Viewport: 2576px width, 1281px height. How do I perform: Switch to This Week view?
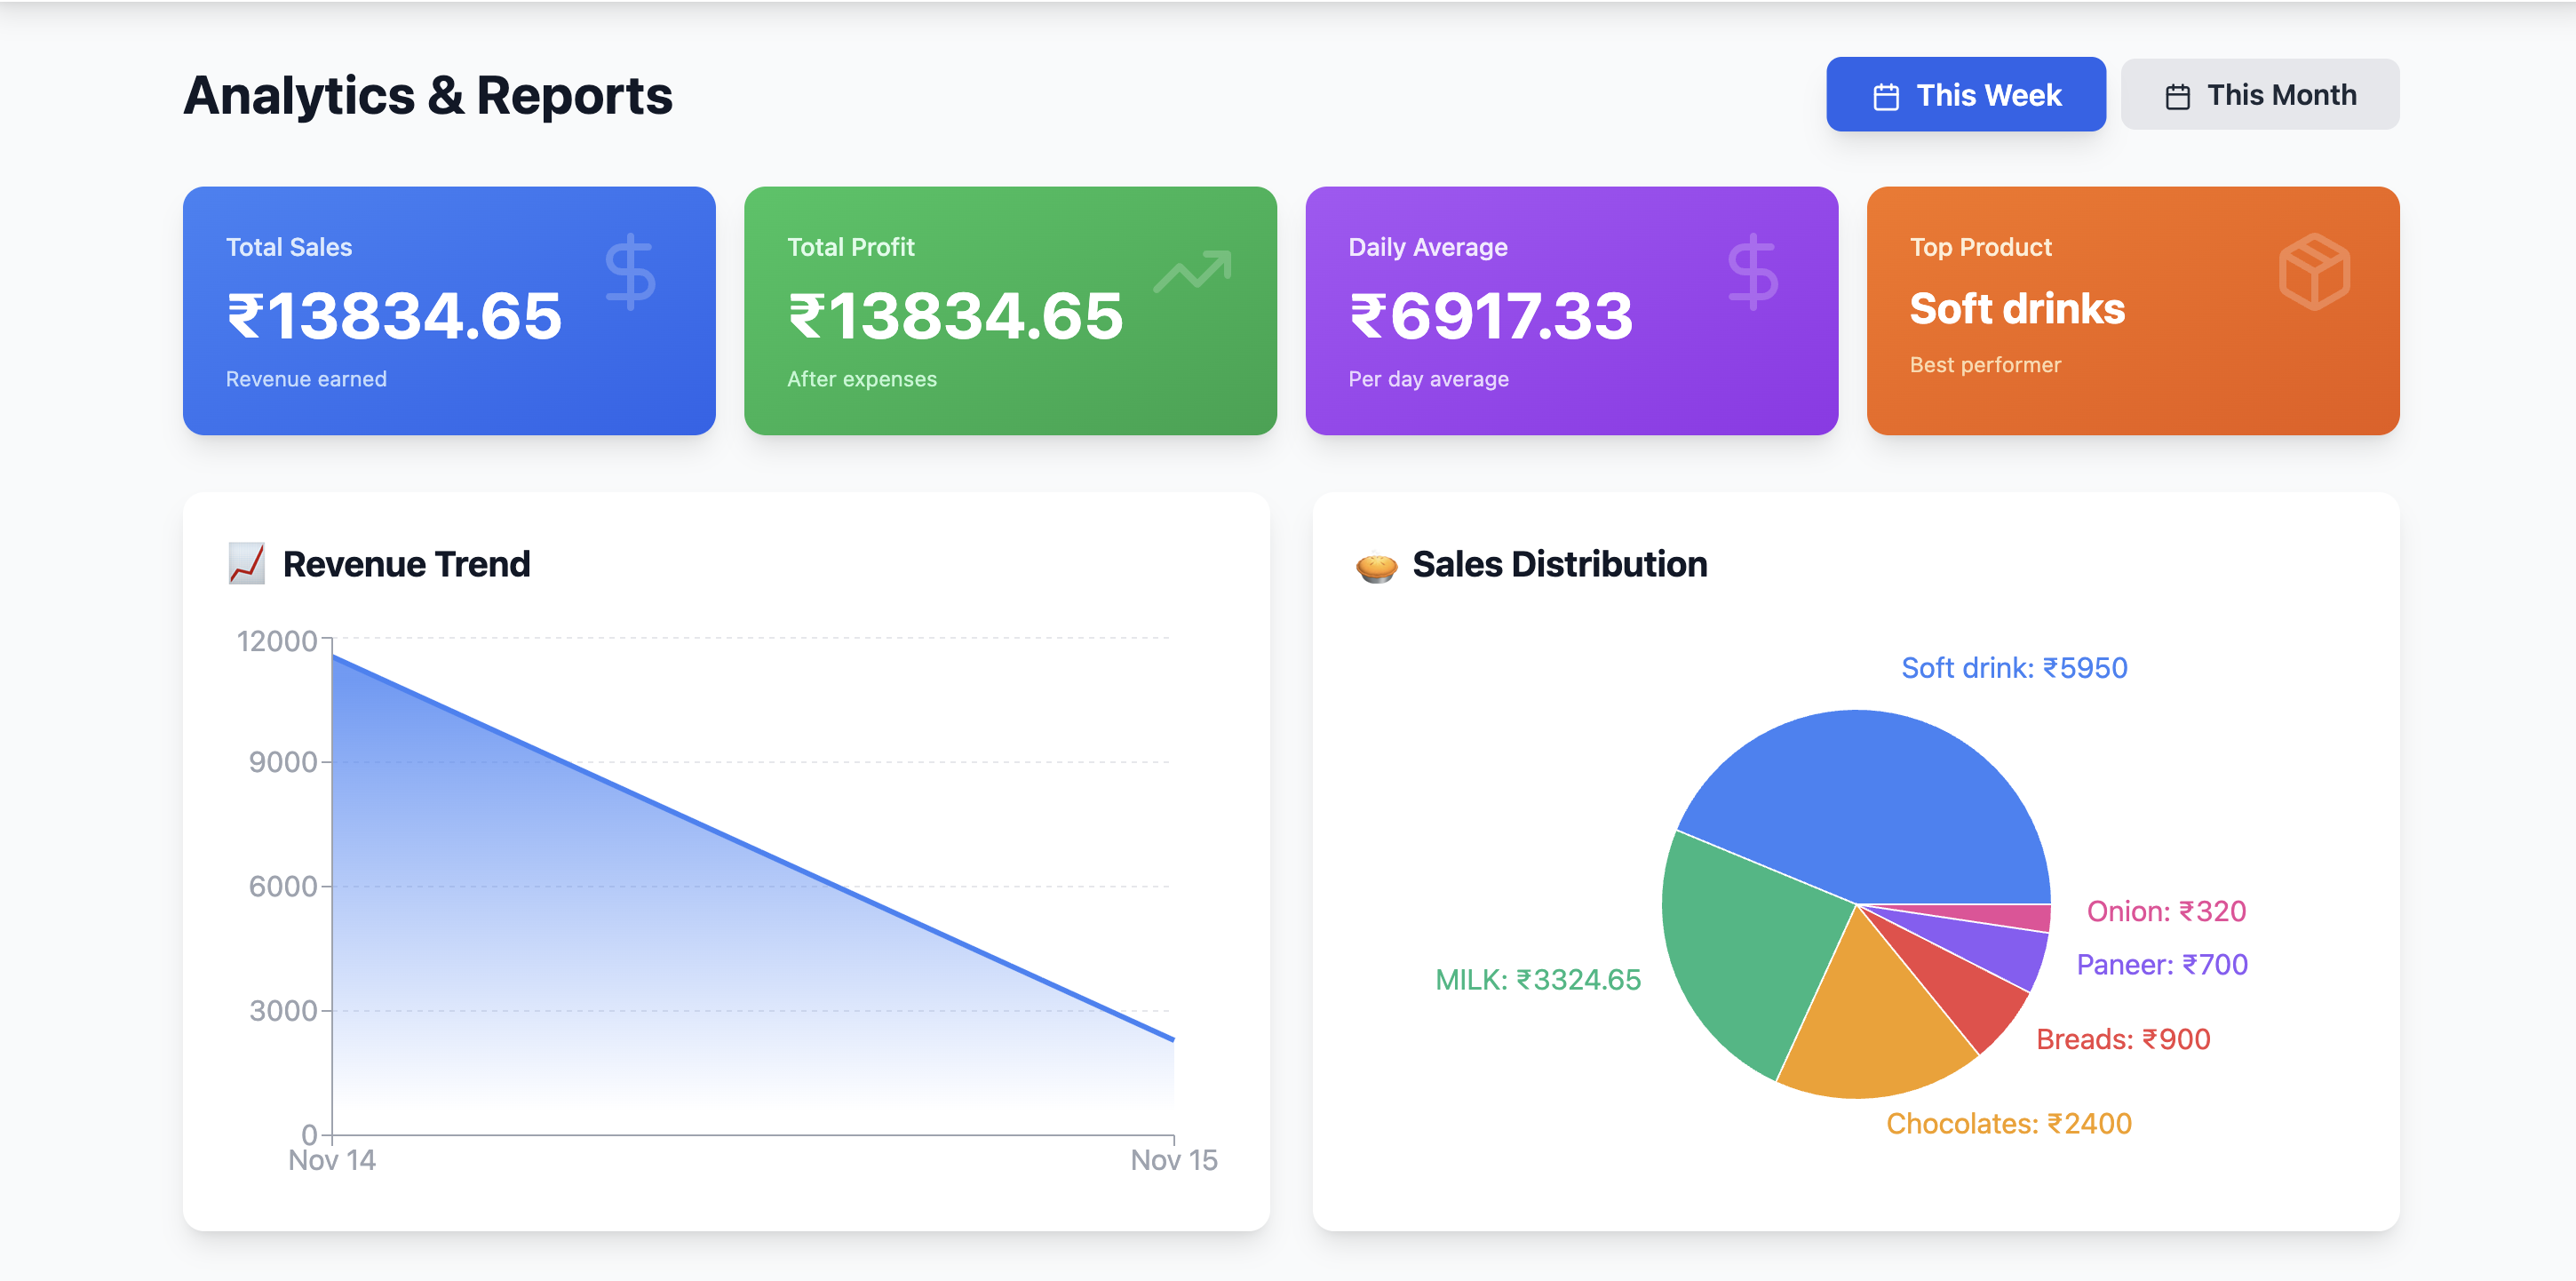(x=1965, y=95)
